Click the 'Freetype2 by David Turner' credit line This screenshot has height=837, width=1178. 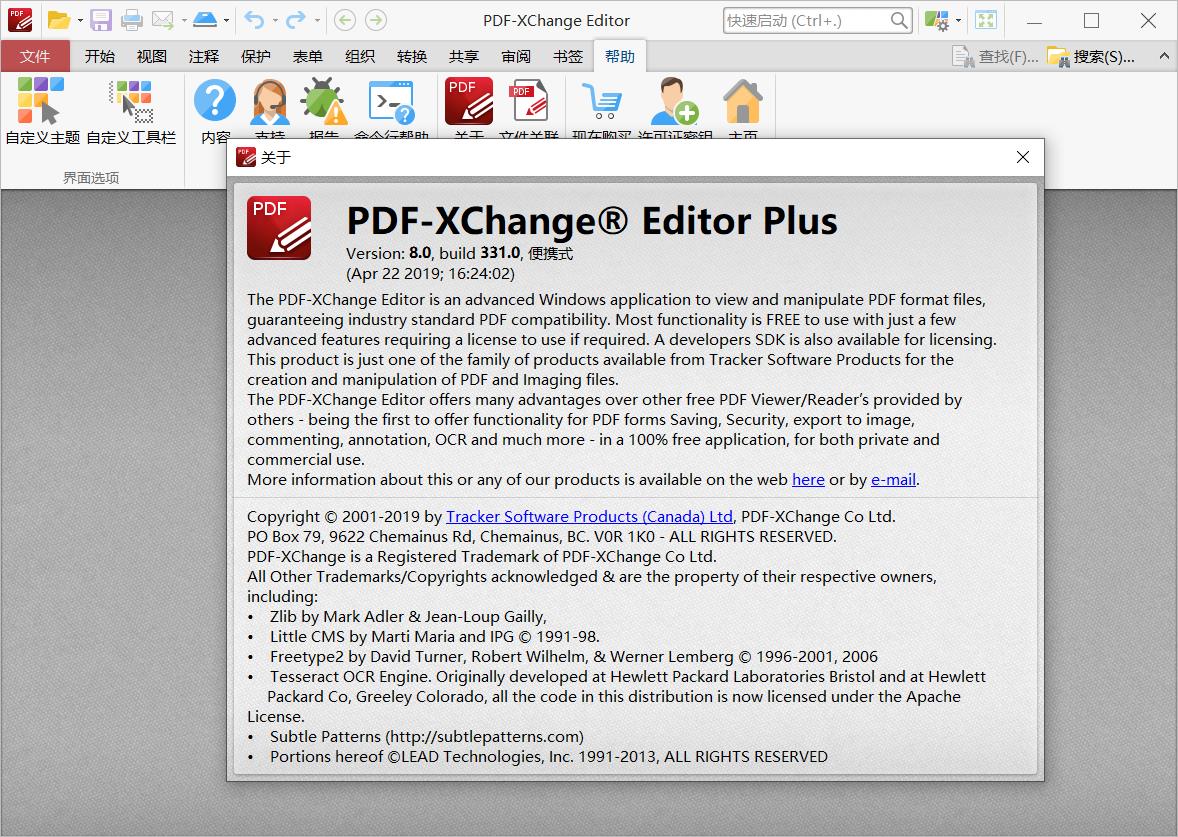(574, 657)
